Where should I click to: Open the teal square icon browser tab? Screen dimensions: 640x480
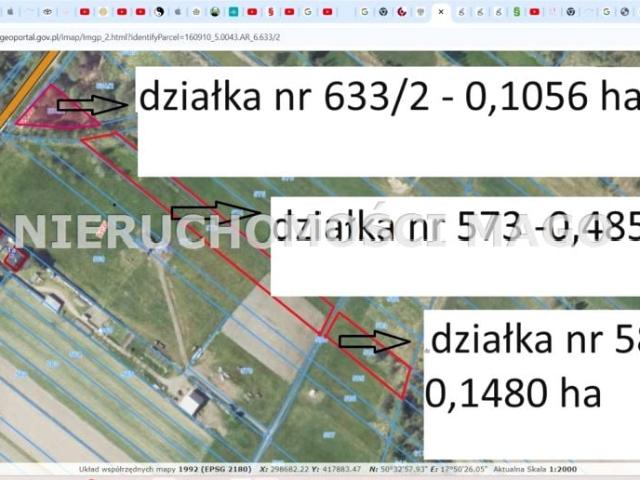(x=233, y=12)
